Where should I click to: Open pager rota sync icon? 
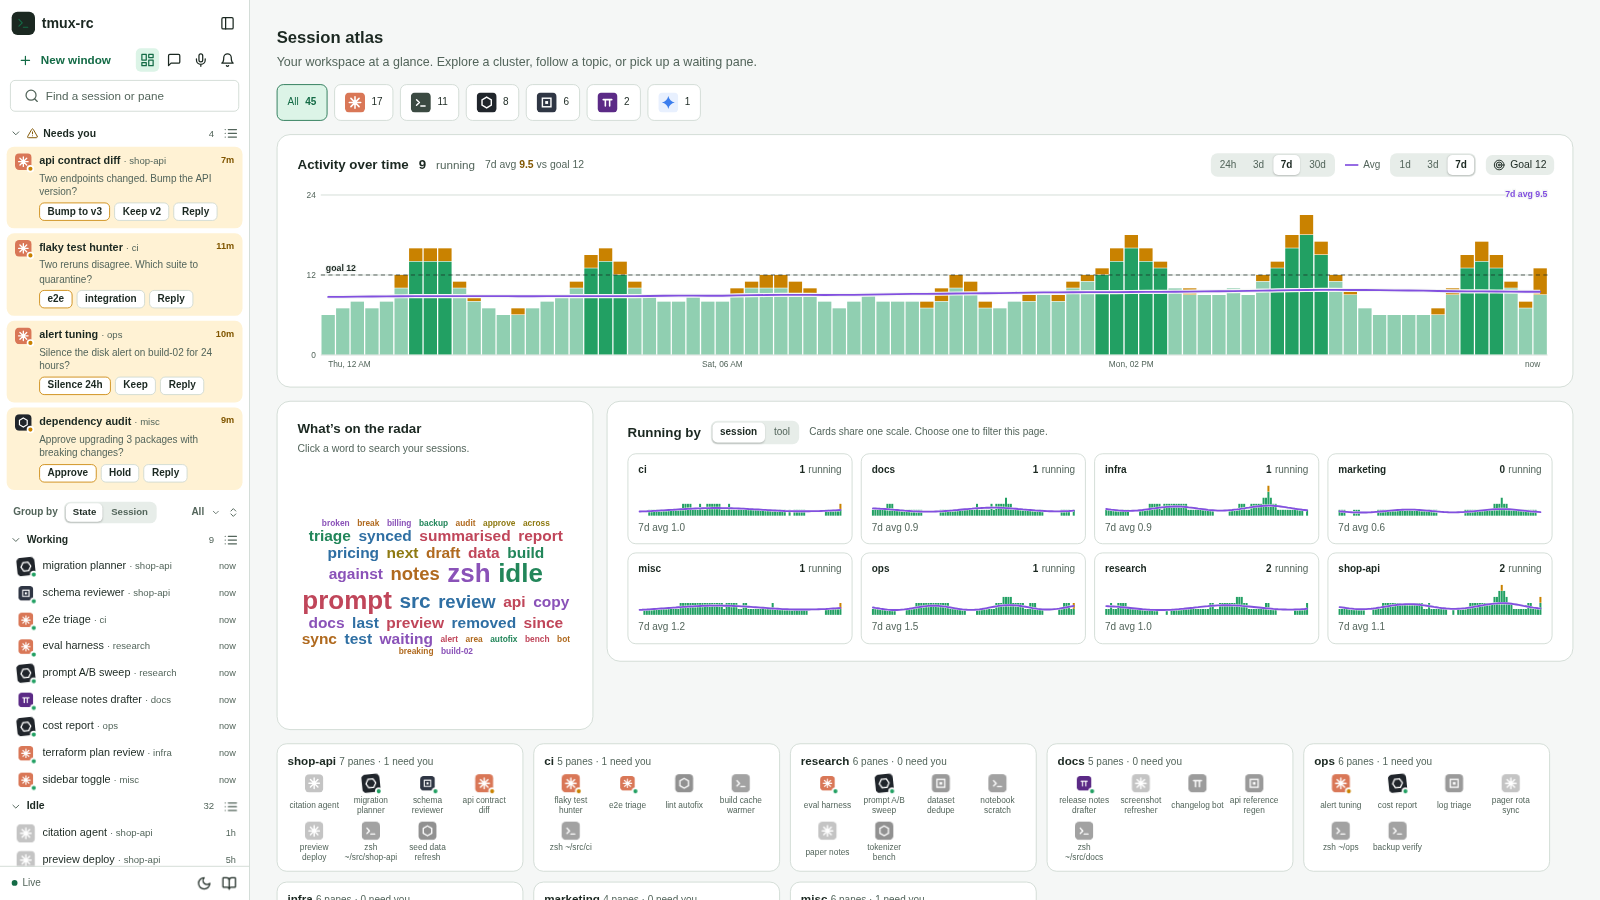[x=1511, y=784]
